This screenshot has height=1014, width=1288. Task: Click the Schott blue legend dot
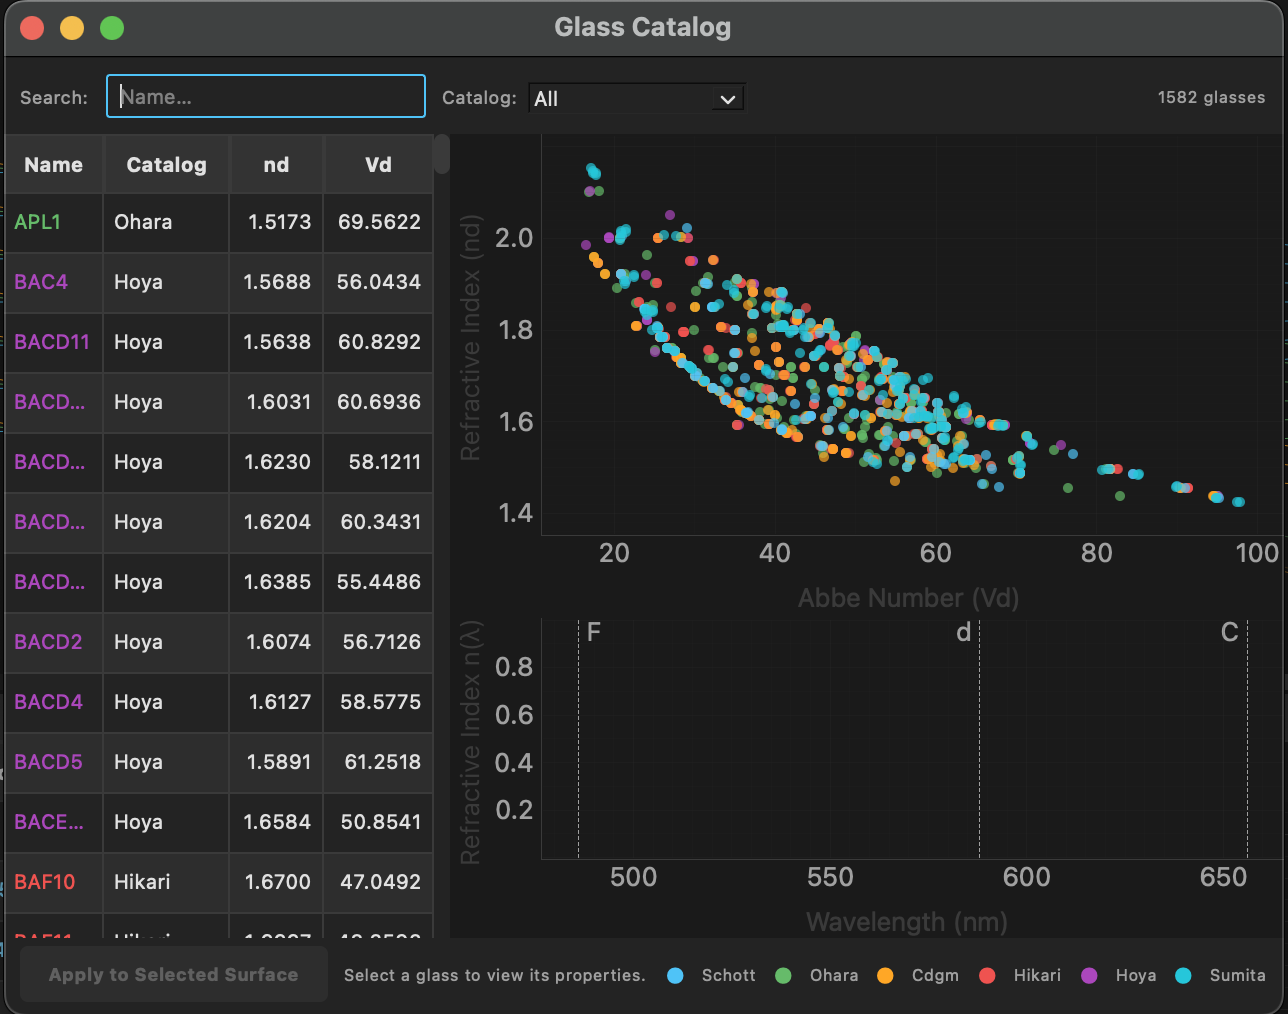676,976
